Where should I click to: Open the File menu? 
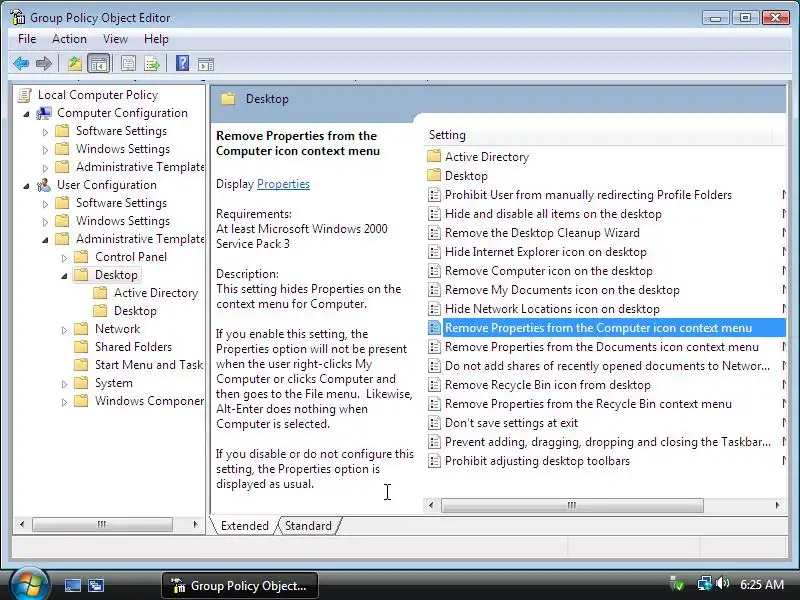[27, 39]
